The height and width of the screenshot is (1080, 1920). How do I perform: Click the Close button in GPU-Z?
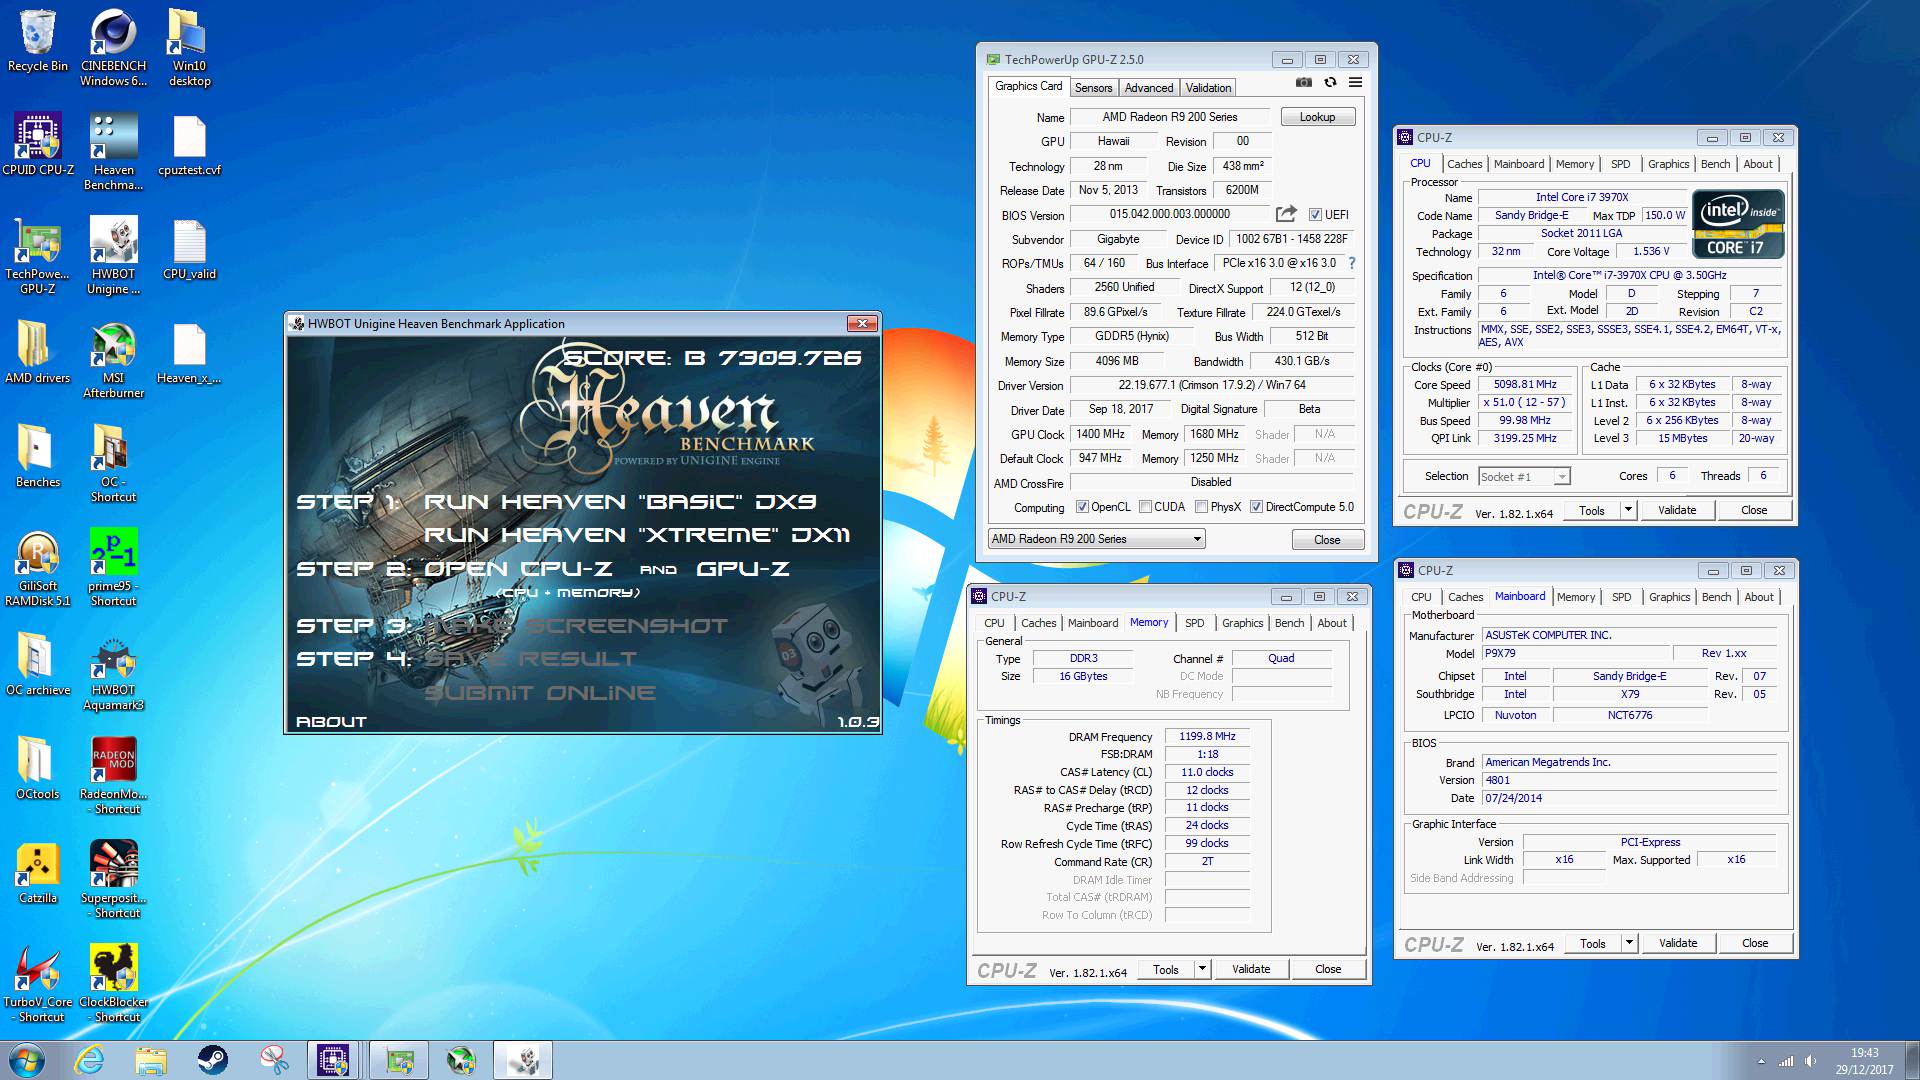[1327, 540]
